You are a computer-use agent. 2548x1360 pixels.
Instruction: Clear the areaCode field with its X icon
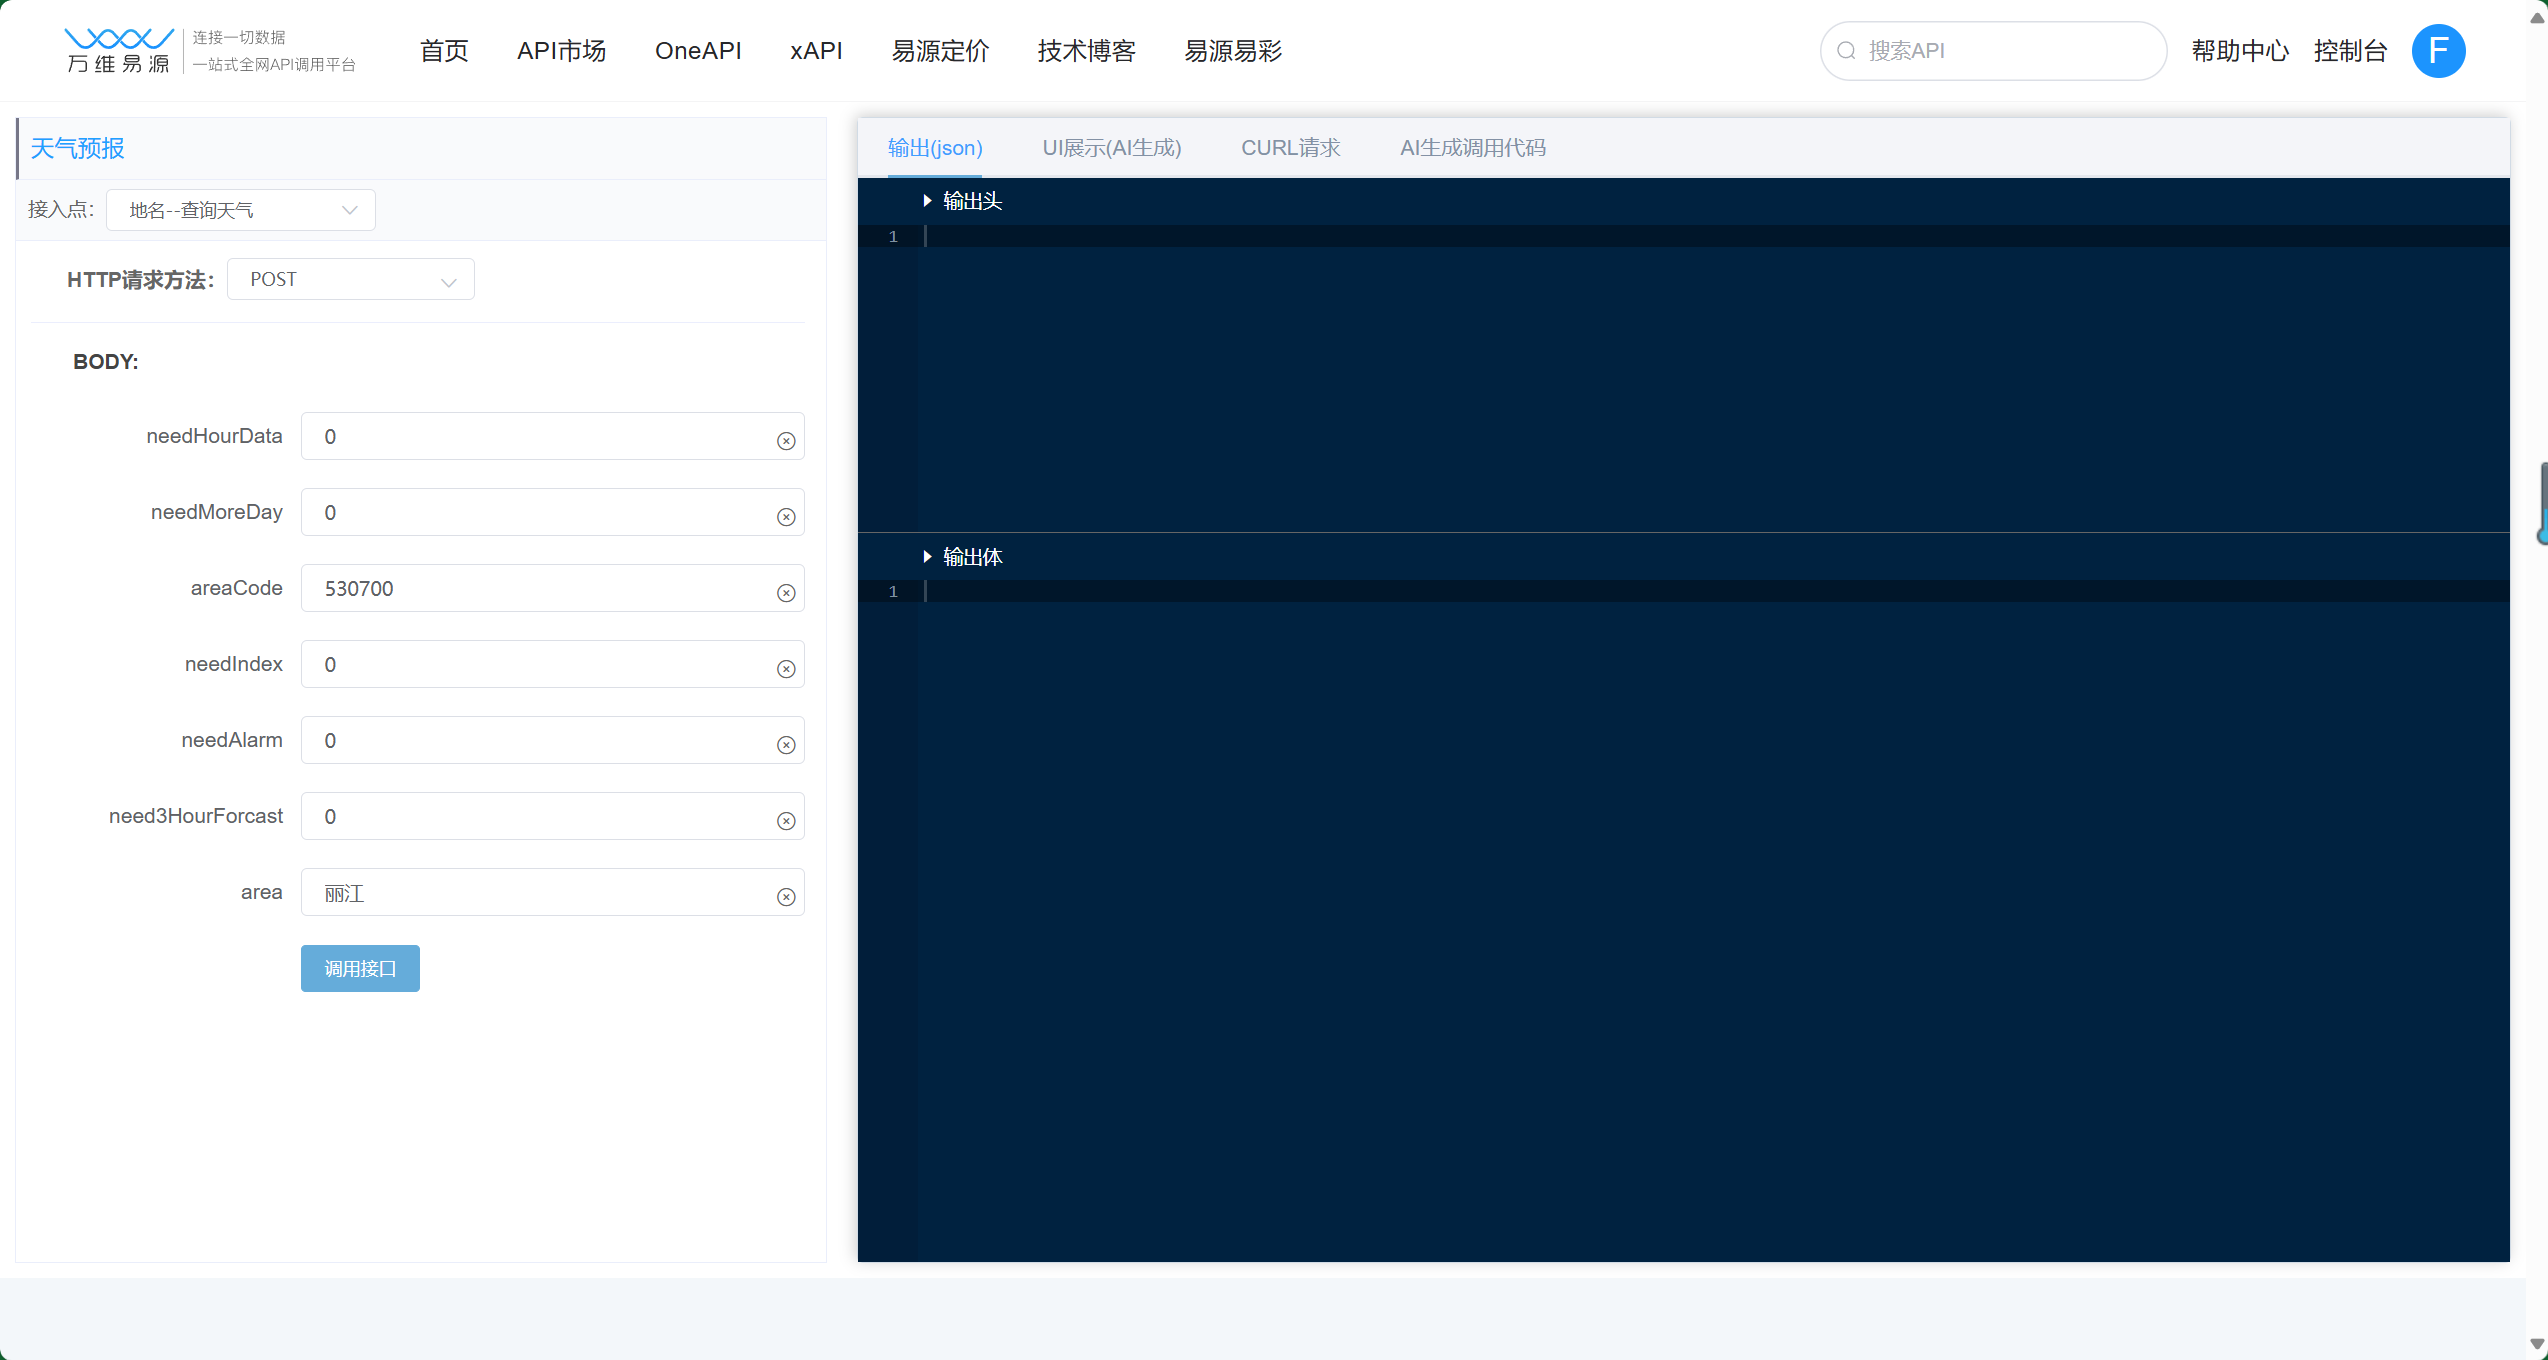pyautogui.click(x=786, y=593)
